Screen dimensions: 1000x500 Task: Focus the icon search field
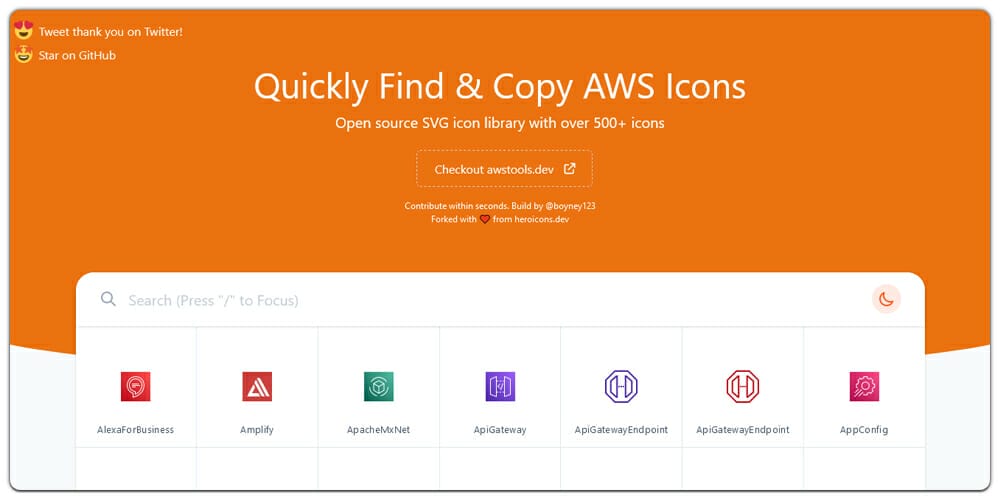480,300
